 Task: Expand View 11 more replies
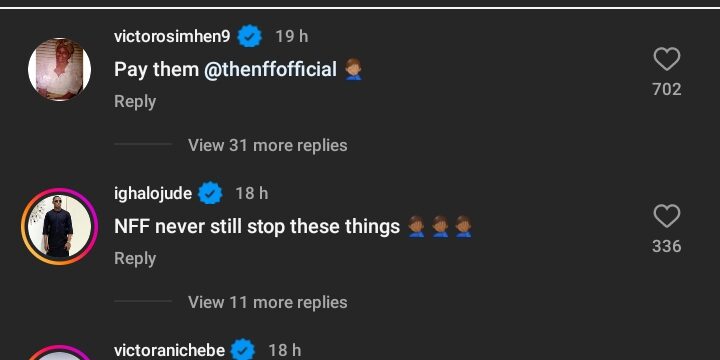click(267, 302)
